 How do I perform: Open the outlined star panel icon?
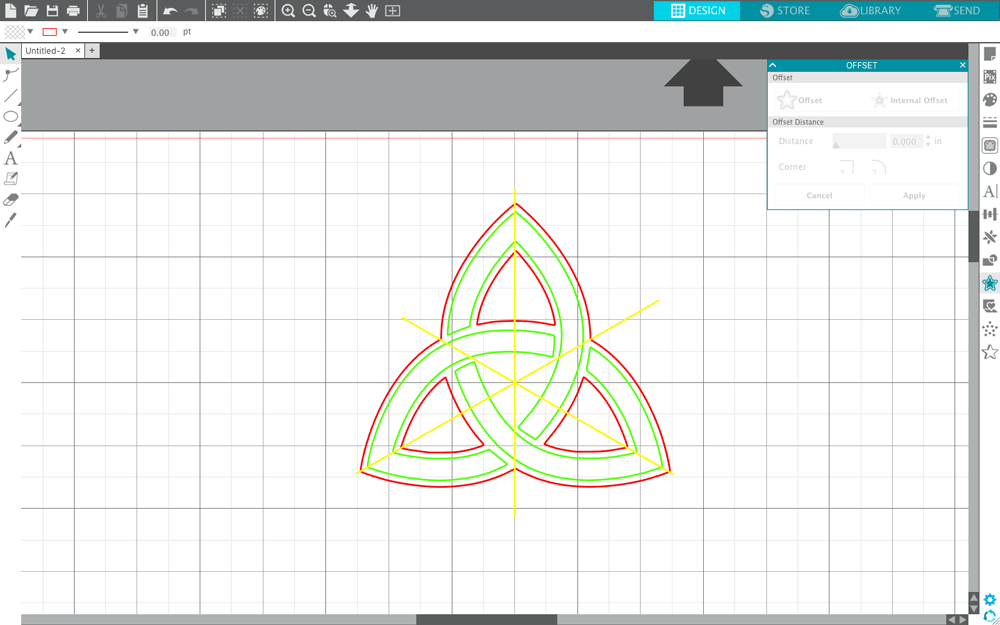(990, 351)
